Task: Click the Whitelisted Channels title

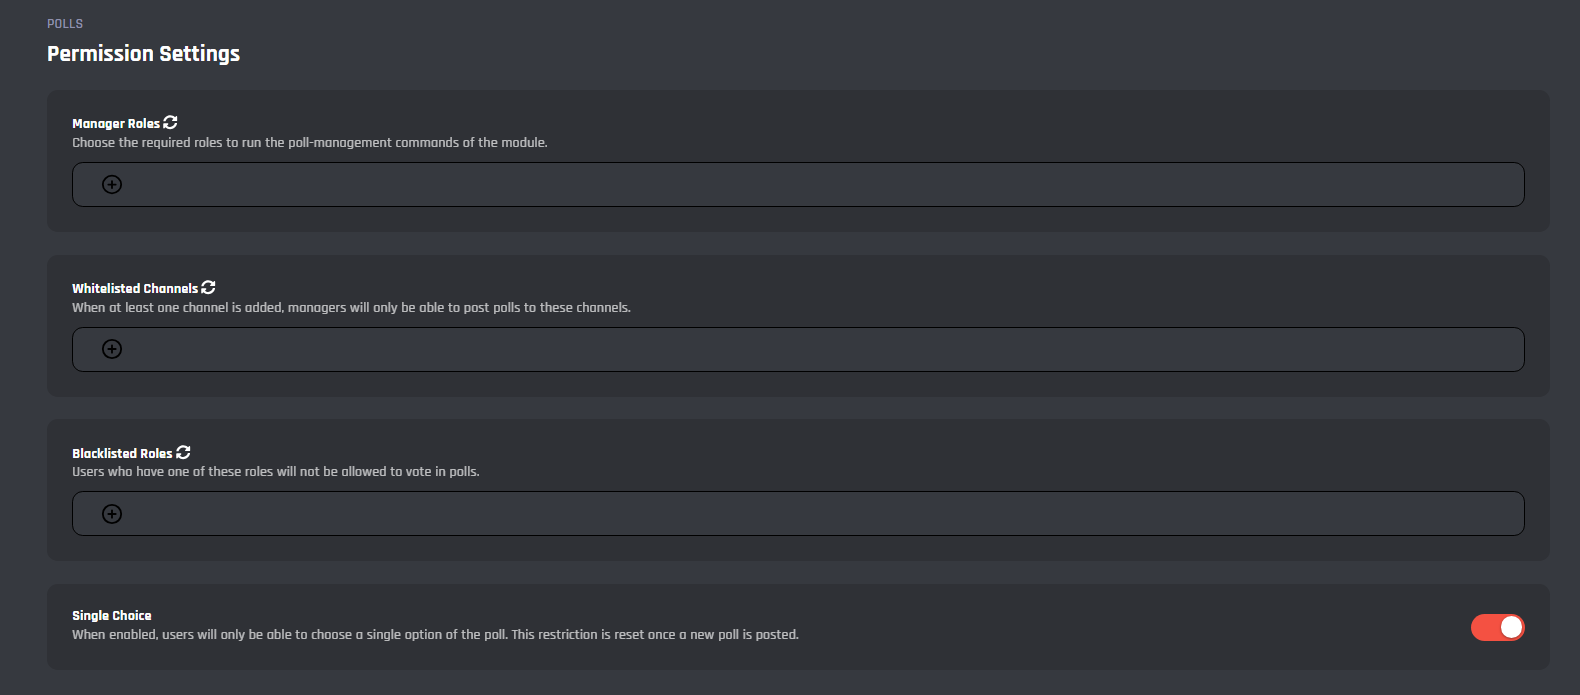Action: pyautogui.click(x=135, y=289)
